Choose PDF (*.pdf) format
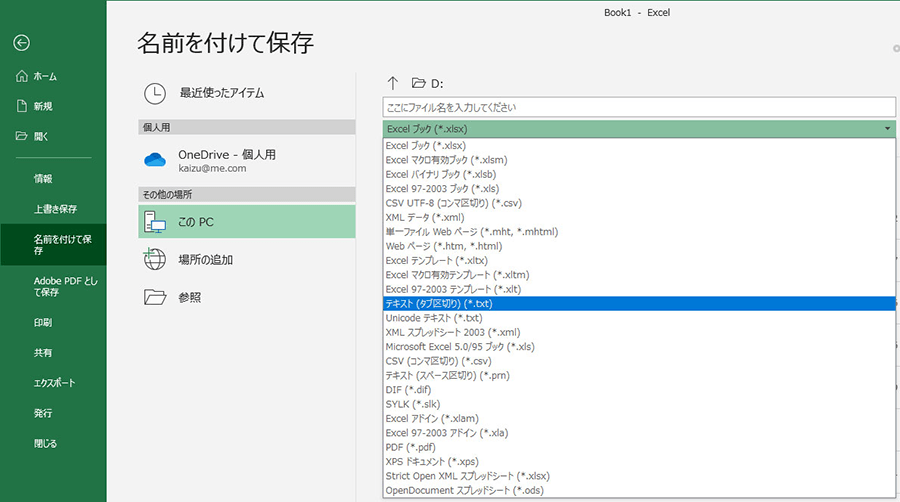The width and height of the screenshot is (900, 502). pyautogui.click(x=639, y=447)
